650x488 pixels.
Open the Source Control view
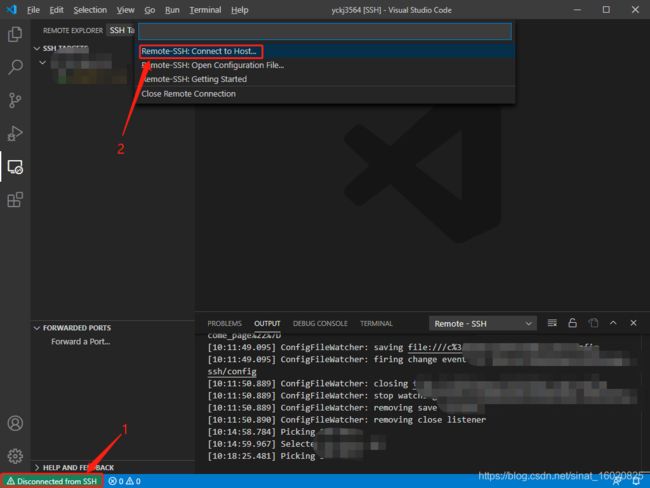point(15,100)
